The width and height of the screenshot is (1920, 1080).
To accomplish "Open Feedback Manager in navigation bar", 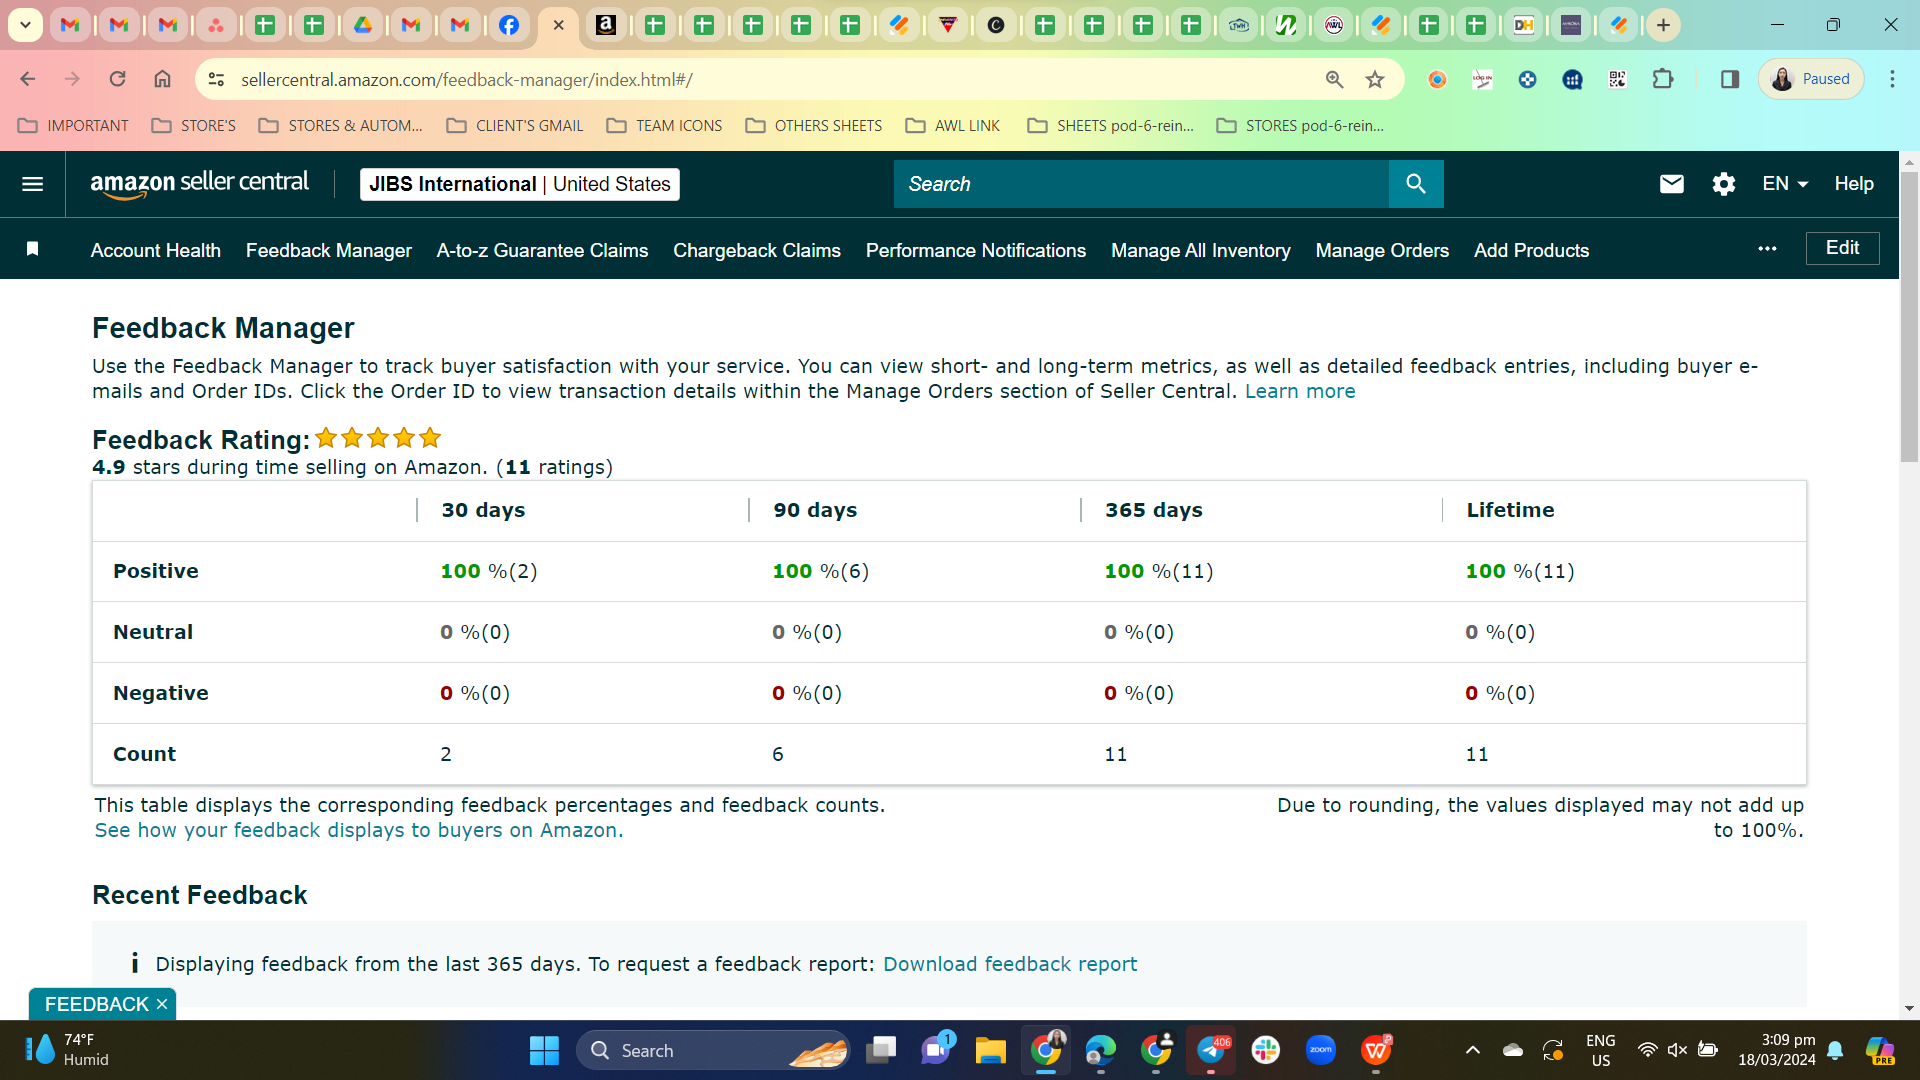I will (329, 250).
